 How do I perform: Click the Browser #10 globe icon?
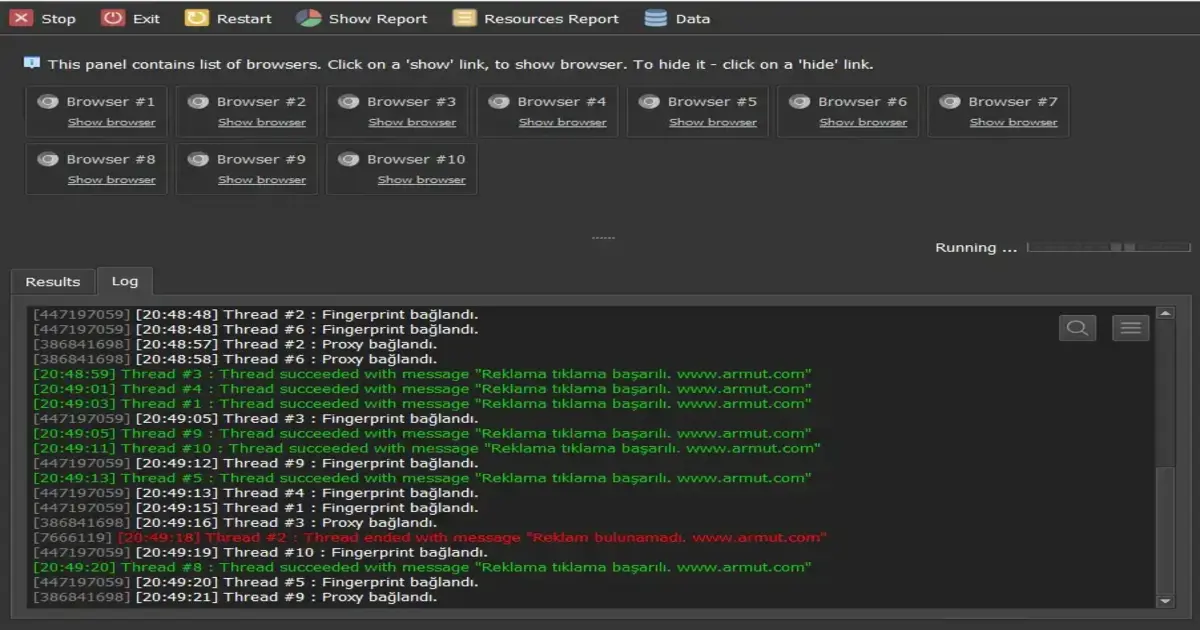(x=348, y=159)
